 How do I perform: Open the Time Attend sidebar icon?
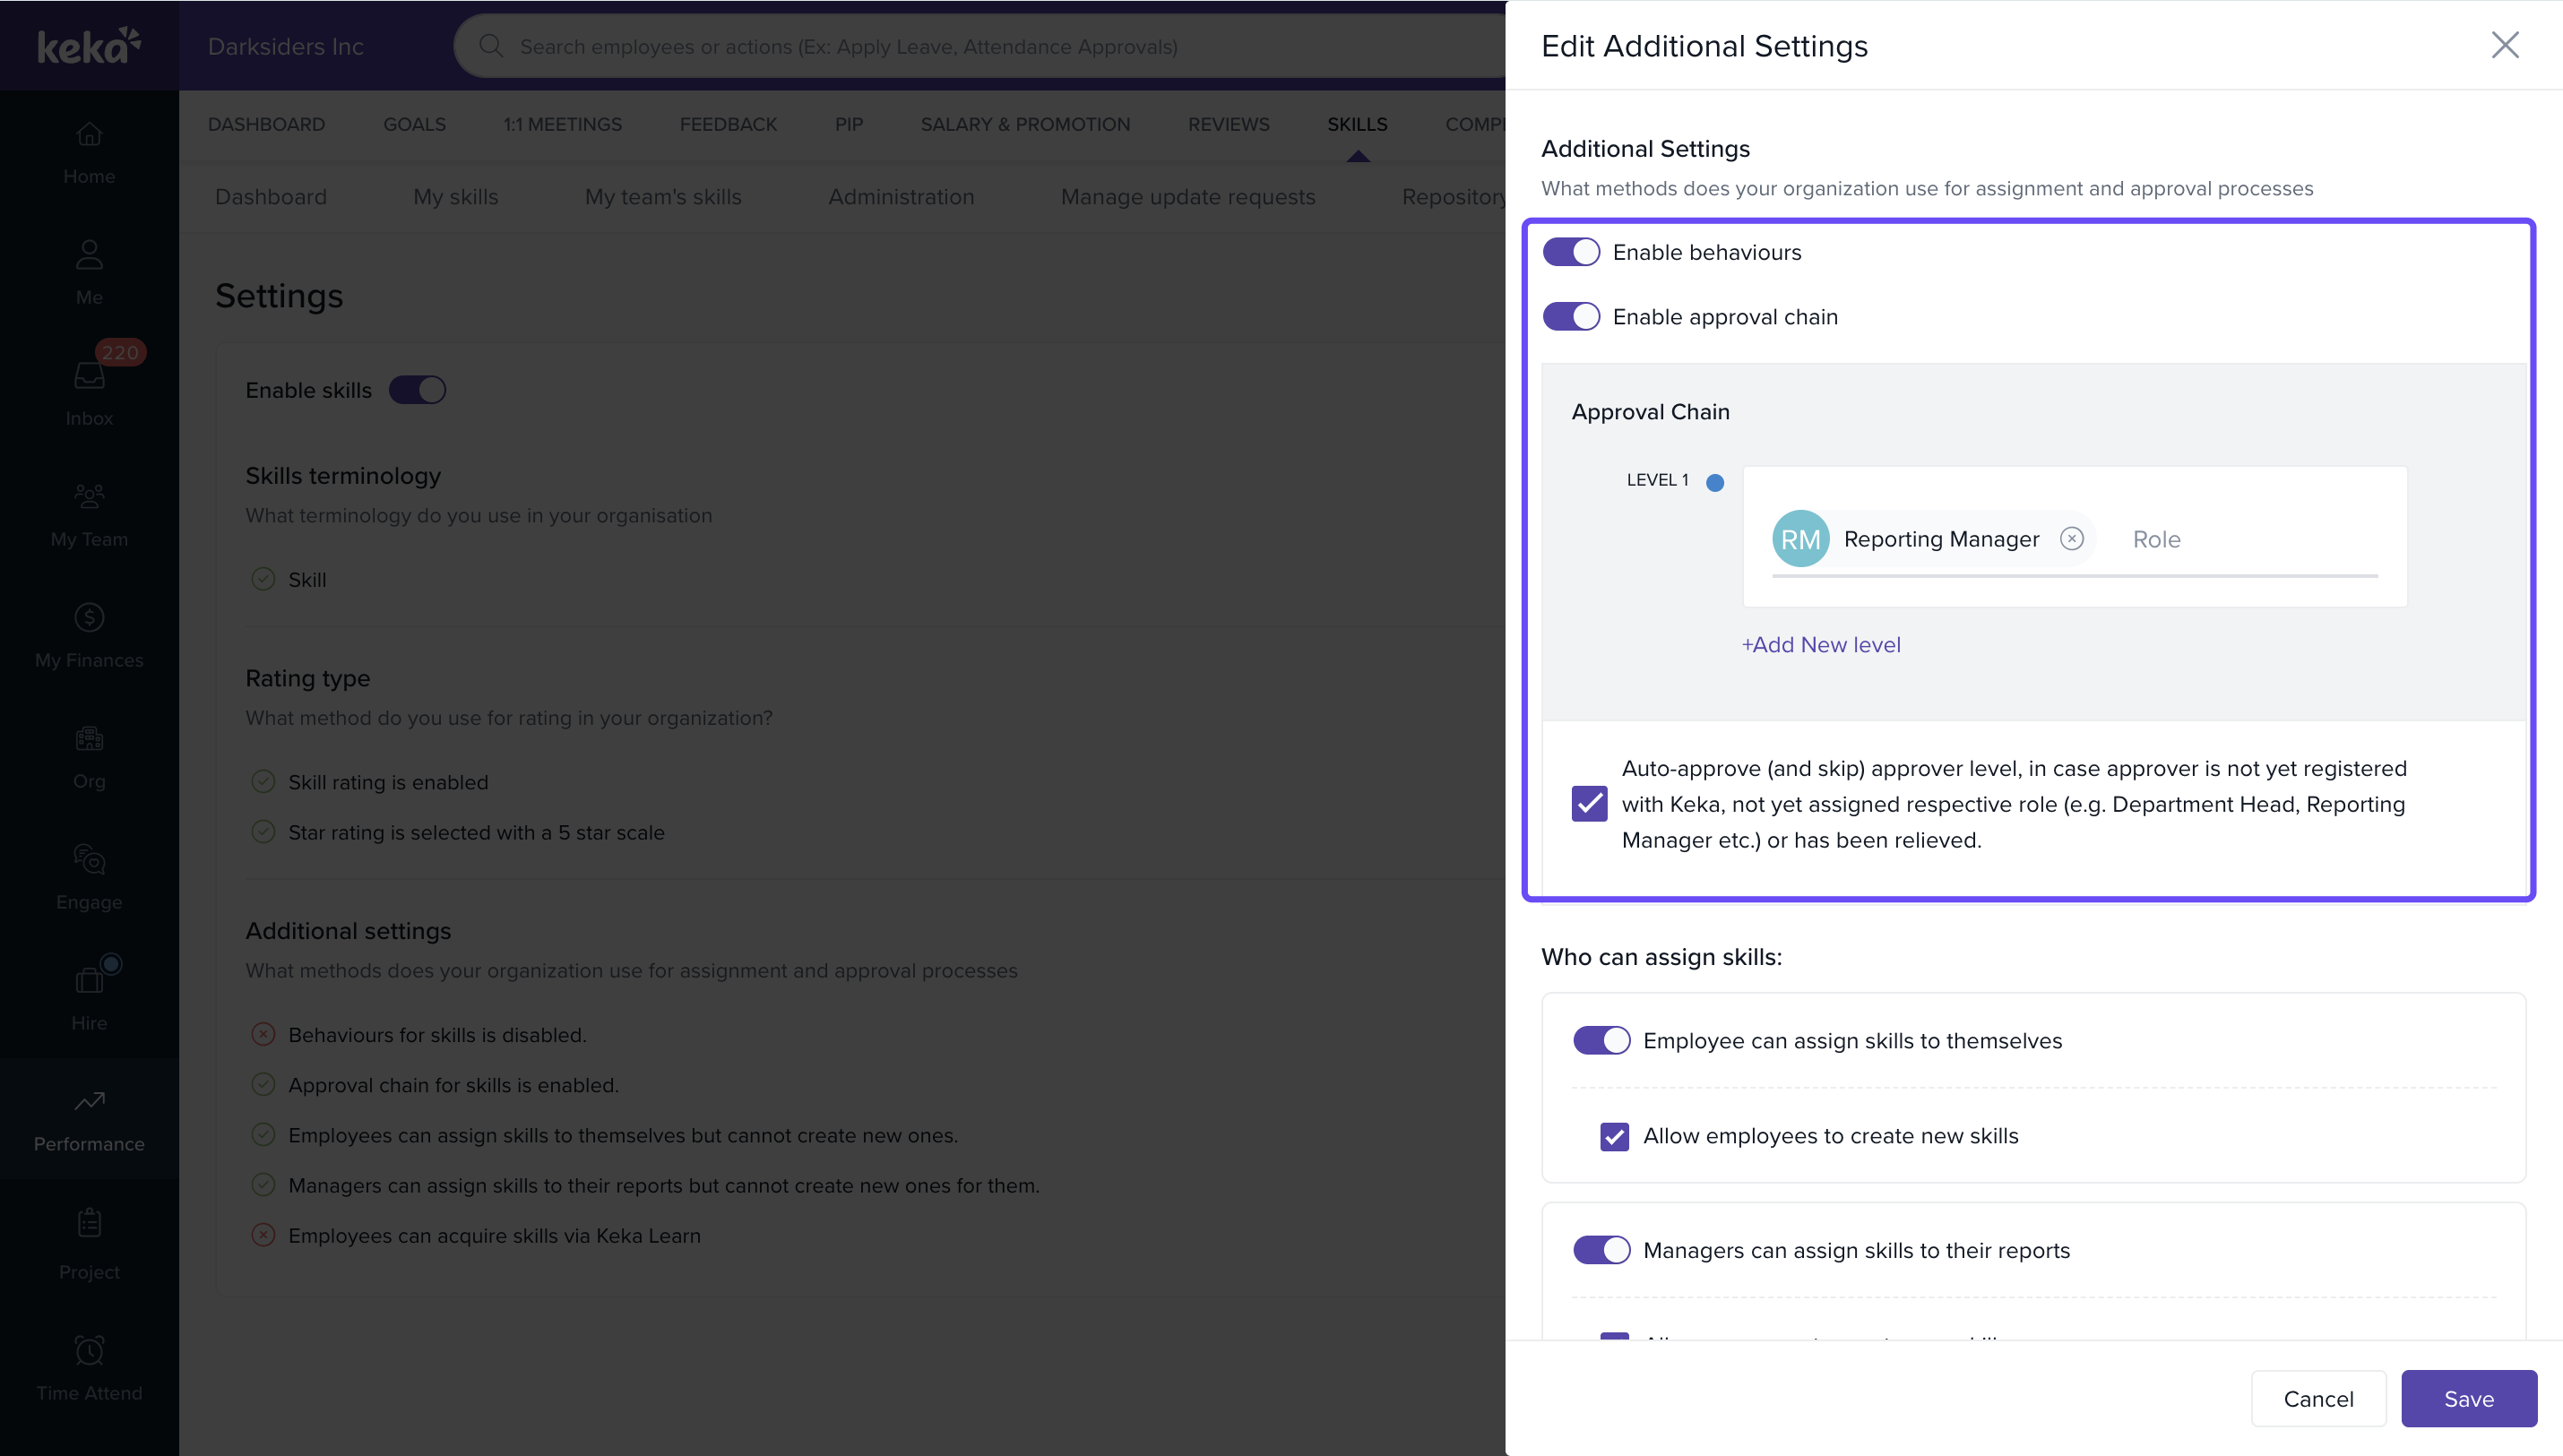pos(89,1352)
